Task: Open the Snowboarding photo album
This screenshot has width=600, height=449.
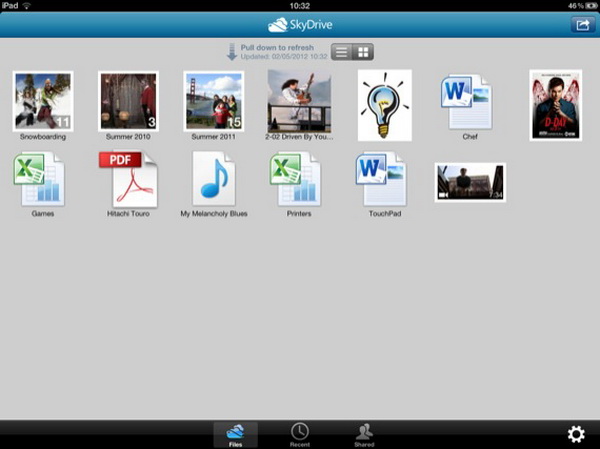Action: (x=43, y=101)
